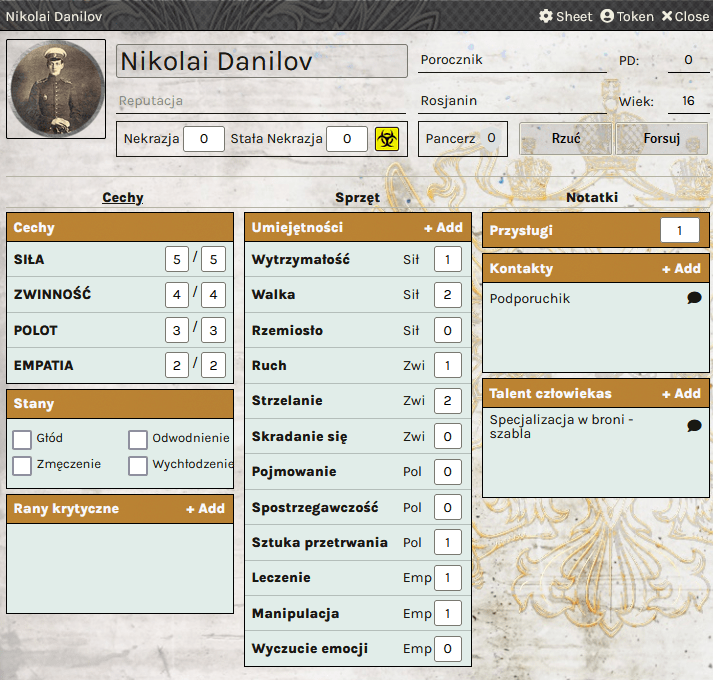Add a critical wound in Rany krytyczne
This screenshot has height=680, width=713.
click(x=205, y=509)
